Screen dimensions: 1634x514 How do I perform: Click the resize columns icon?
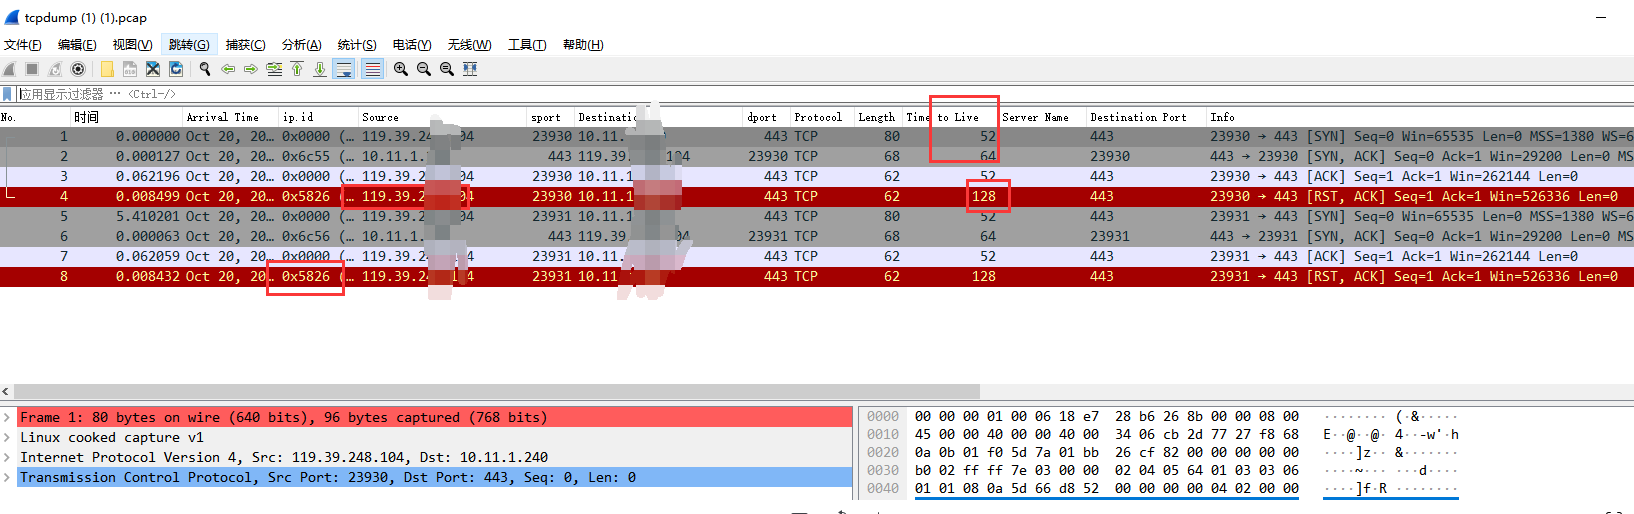[x=470, y=69]
